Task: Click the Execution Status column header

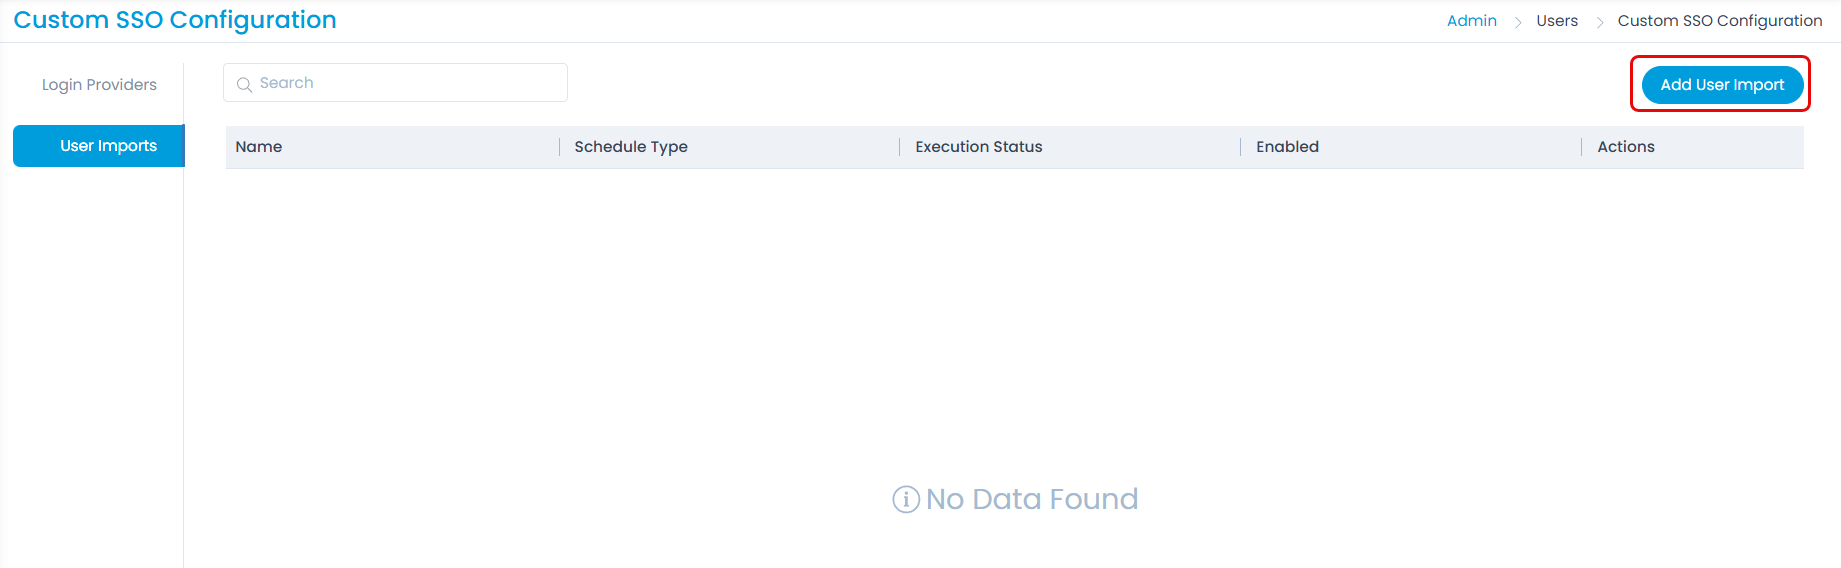Action: point(978,147)
